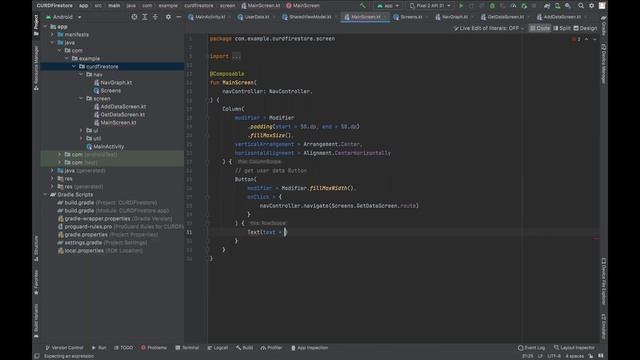Collapse all in Project panel toolbar
This screenshot has width=640, height=360.
pos(156,17)
